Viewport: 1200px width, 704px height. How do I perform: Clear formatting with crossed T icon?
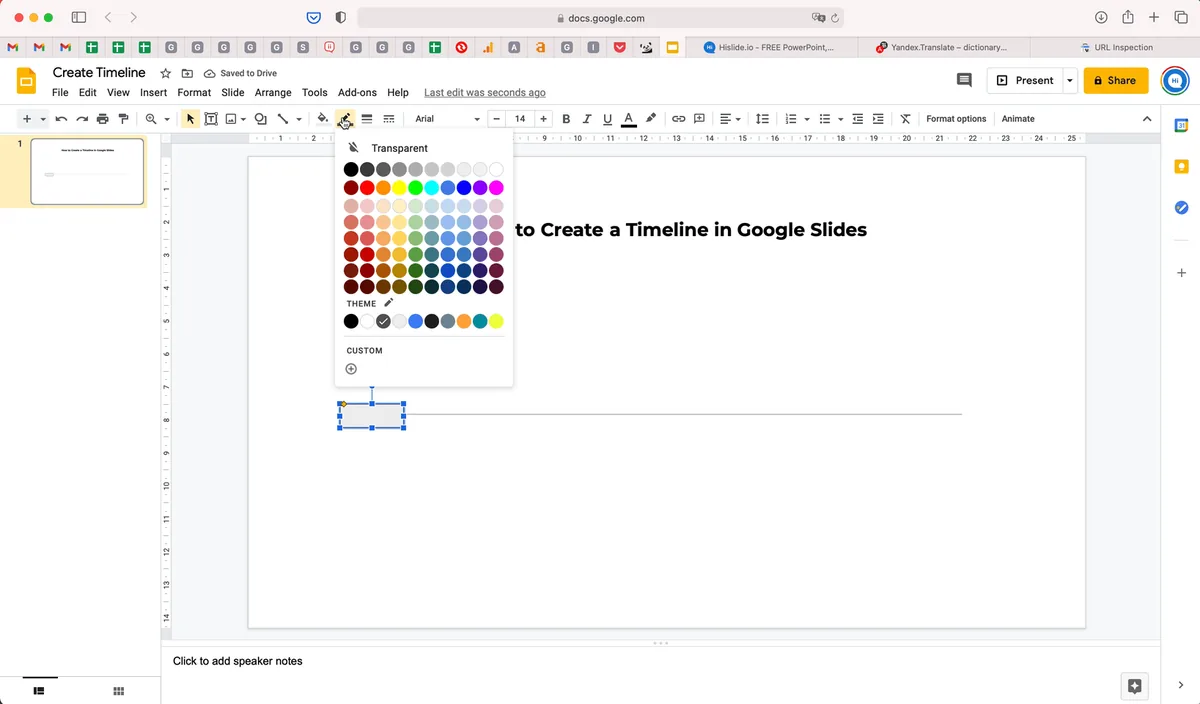pos(905,119)
